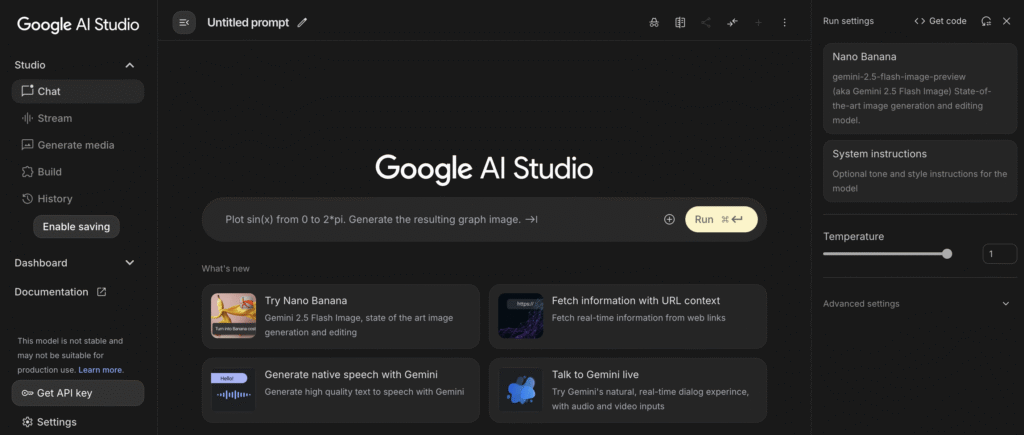Follow the Learn more link
Image resolution: width=1024 pixels, height=435 pixels.
(100, 370)
